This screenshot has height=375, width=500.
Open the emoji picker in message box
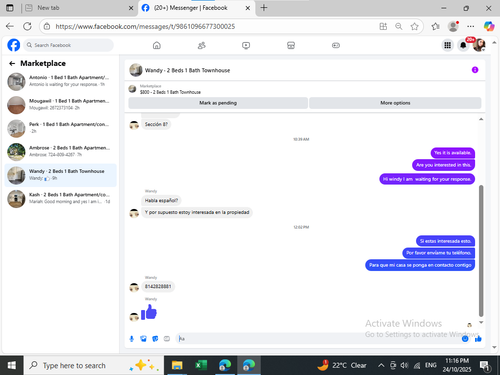pyautogui.click(x=465, y=339)
